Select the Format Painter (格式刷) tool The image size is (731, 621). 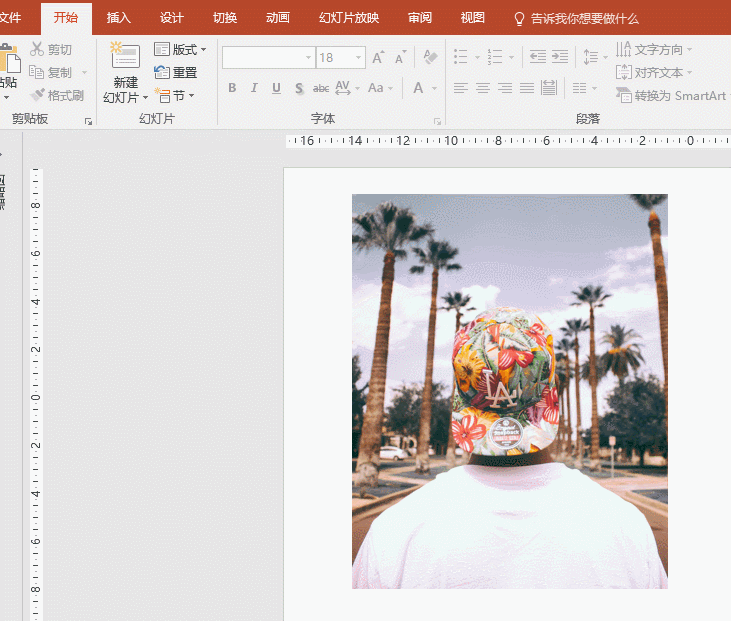pos(57,95)
